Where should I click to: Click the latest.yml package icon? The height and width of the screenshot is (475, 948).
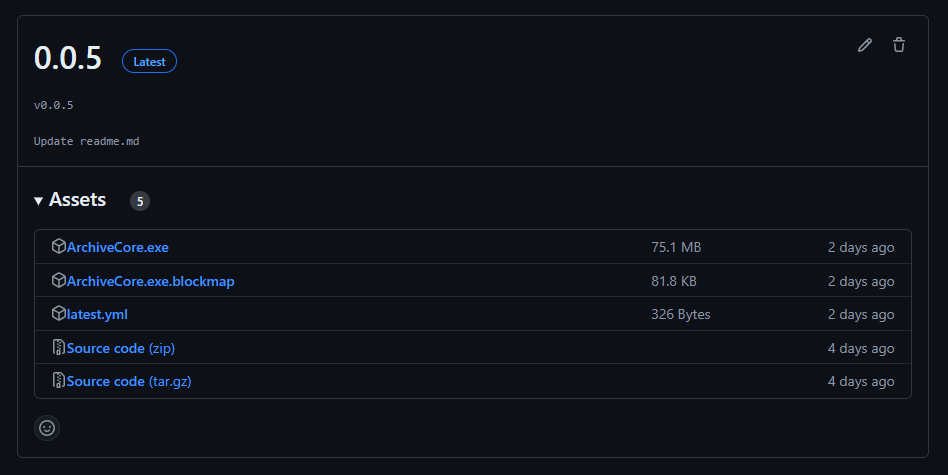point(58,314)
